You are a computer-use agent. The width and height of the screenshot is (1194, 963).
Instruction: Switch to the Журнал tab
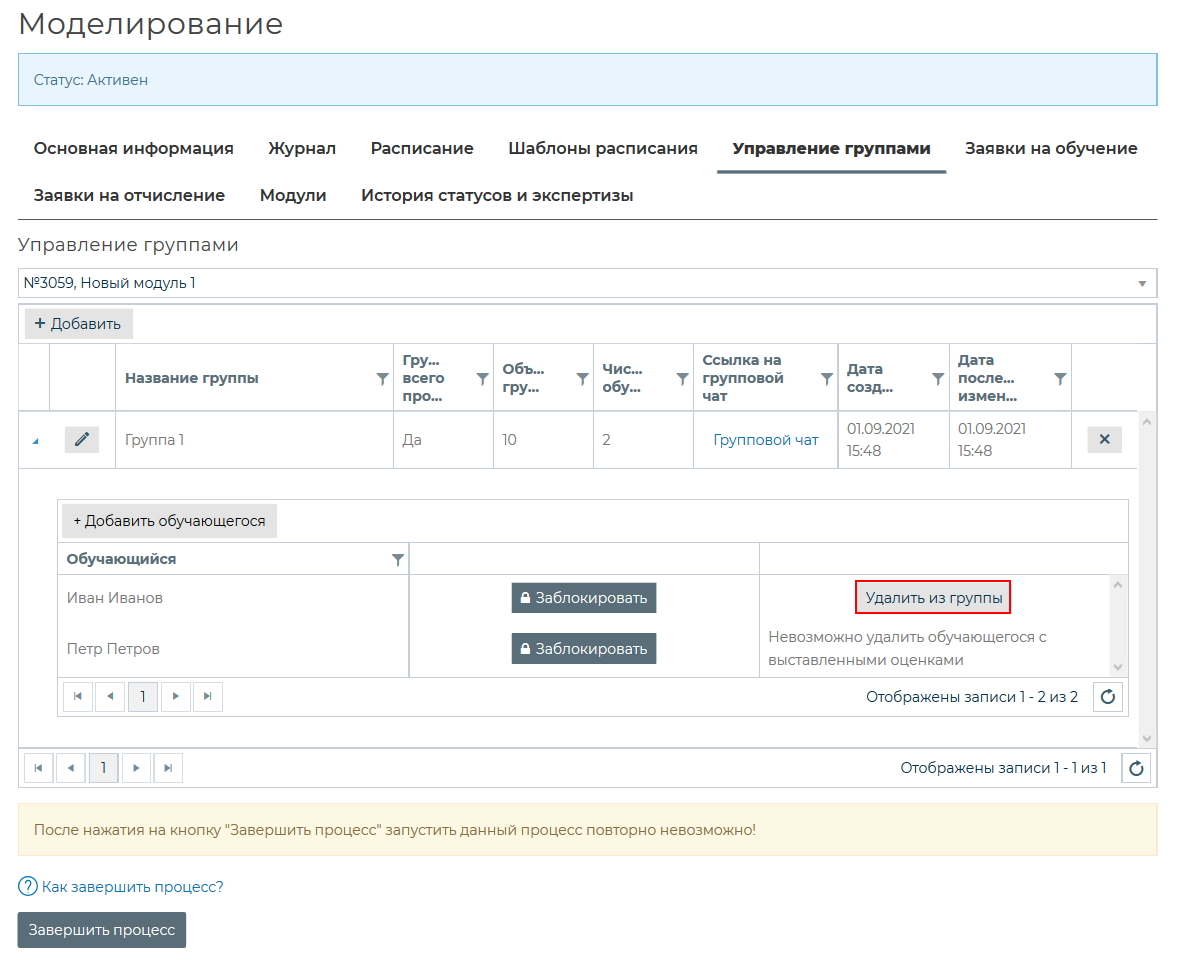point(301,149)
